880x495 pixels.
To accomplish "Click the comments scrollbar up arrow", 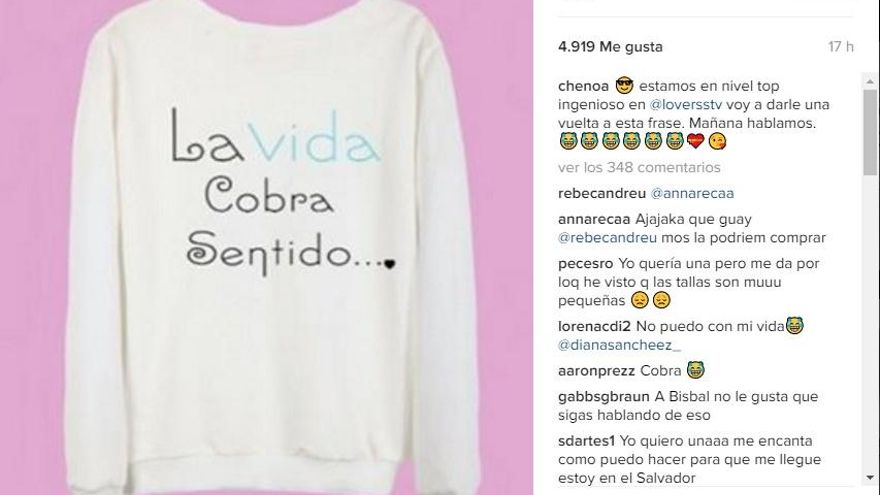I will coord(870,81).
